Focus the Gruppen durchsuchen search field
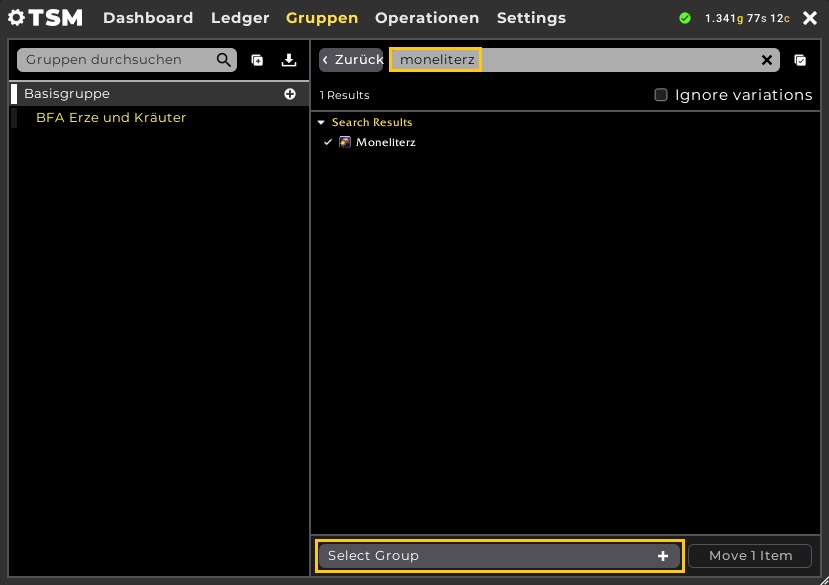 pos(127,60)
